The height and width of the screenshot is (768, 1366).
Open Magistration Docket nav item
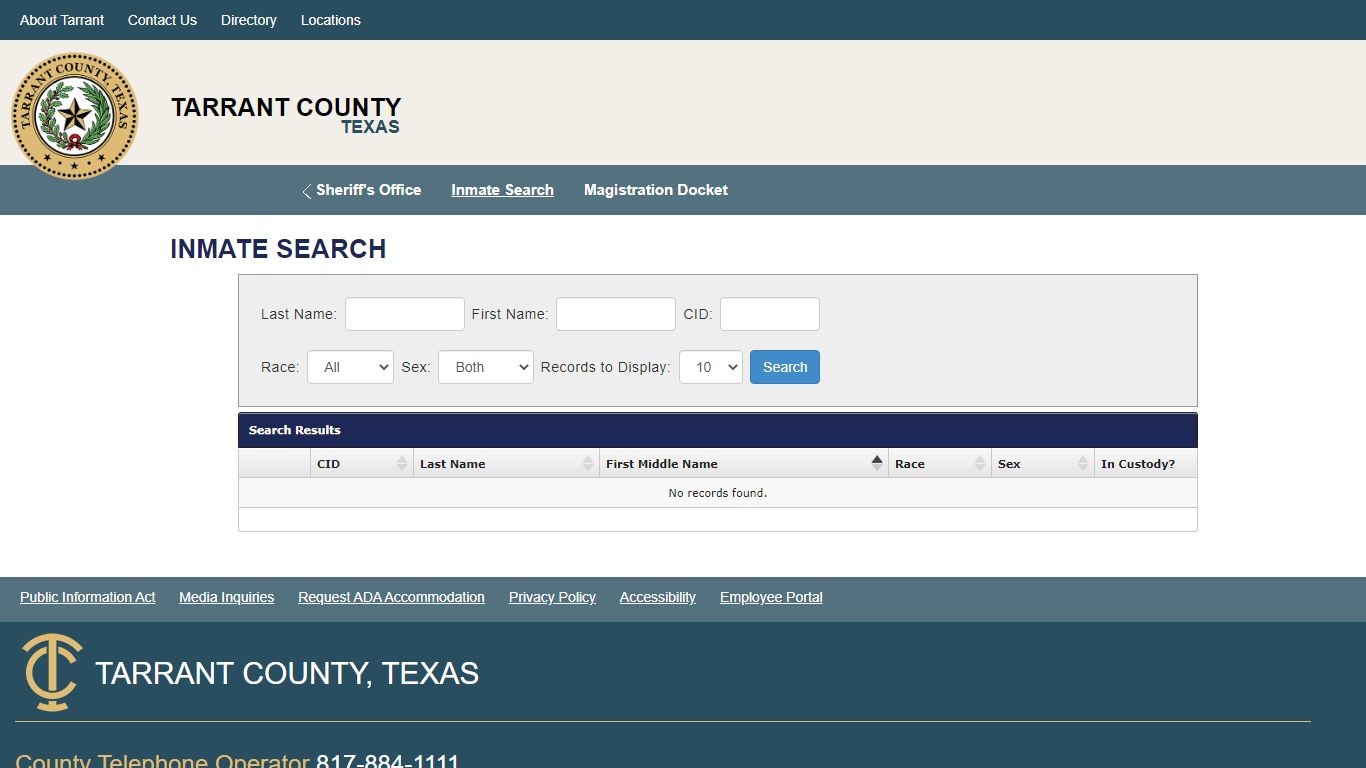coord(656,190)
